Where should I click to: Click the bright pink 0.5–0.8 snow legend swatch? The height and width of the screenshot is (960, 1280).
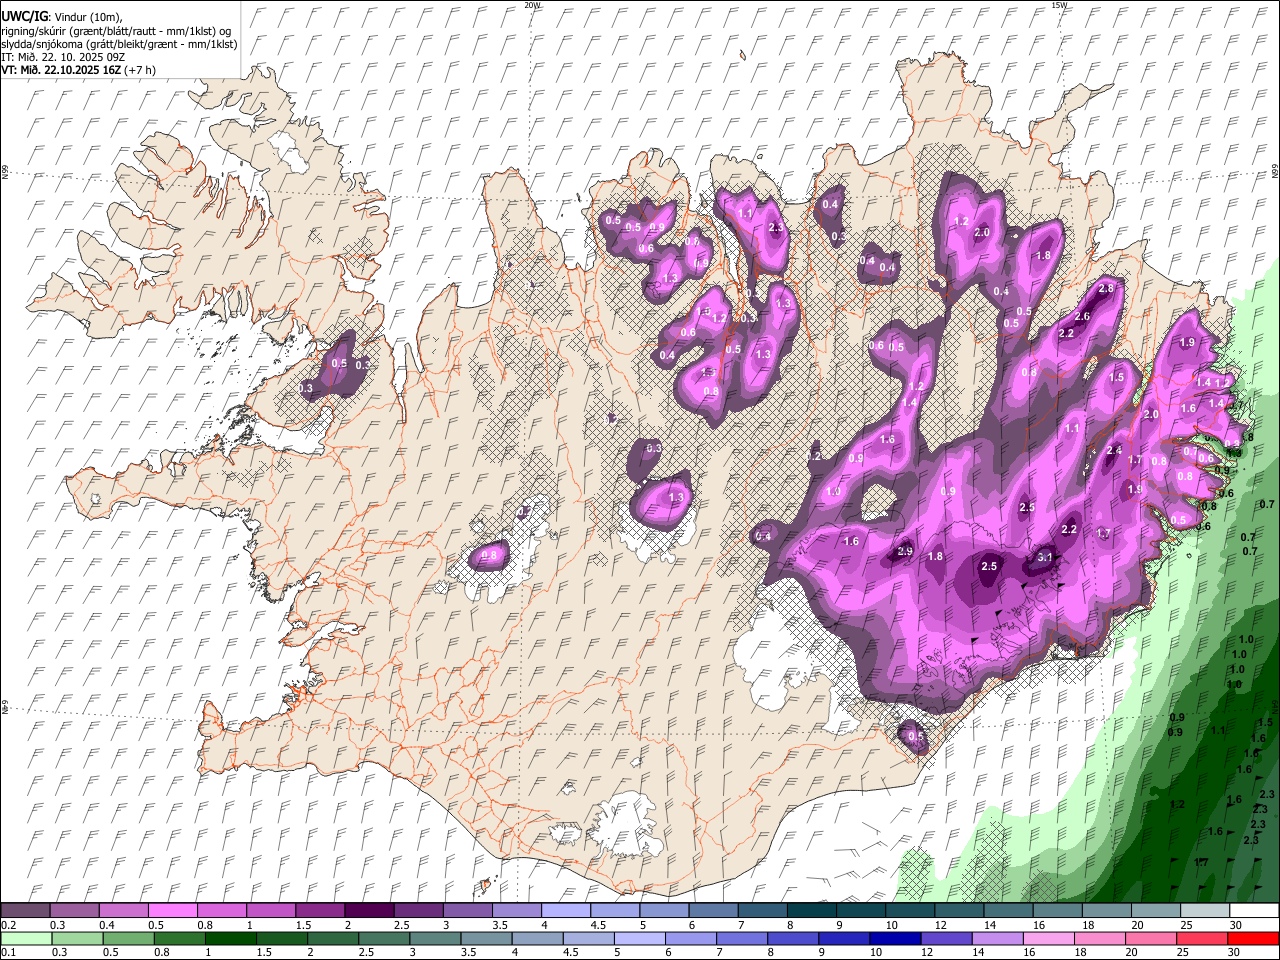click(172, 911)
